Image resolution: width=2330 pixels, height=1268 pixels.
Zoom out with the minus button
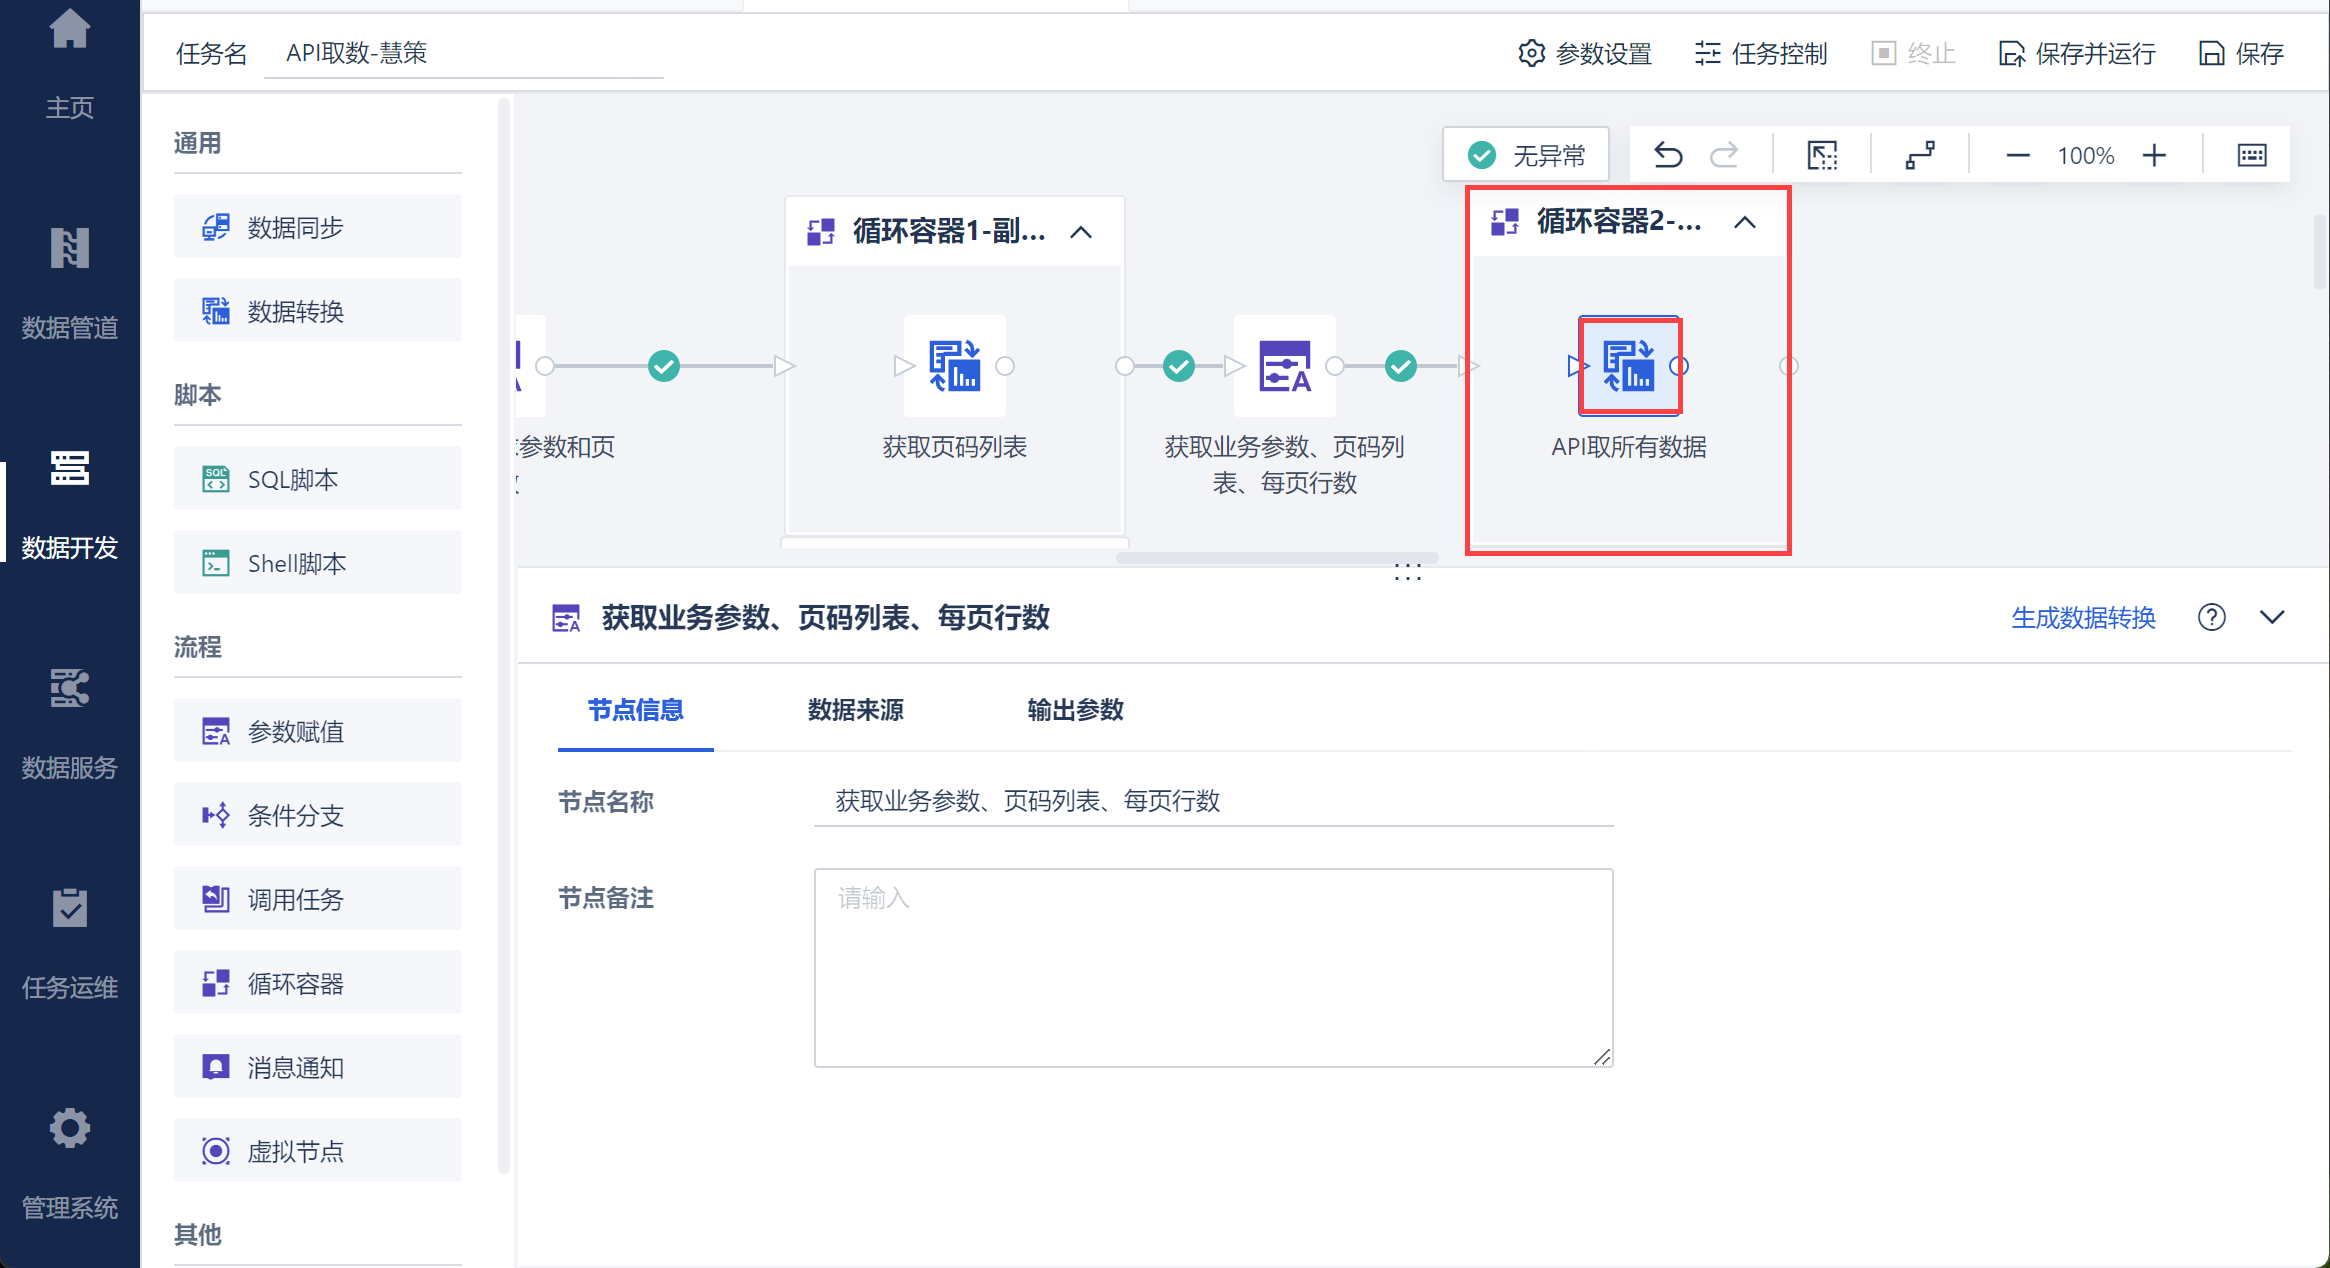point(2018,155)
